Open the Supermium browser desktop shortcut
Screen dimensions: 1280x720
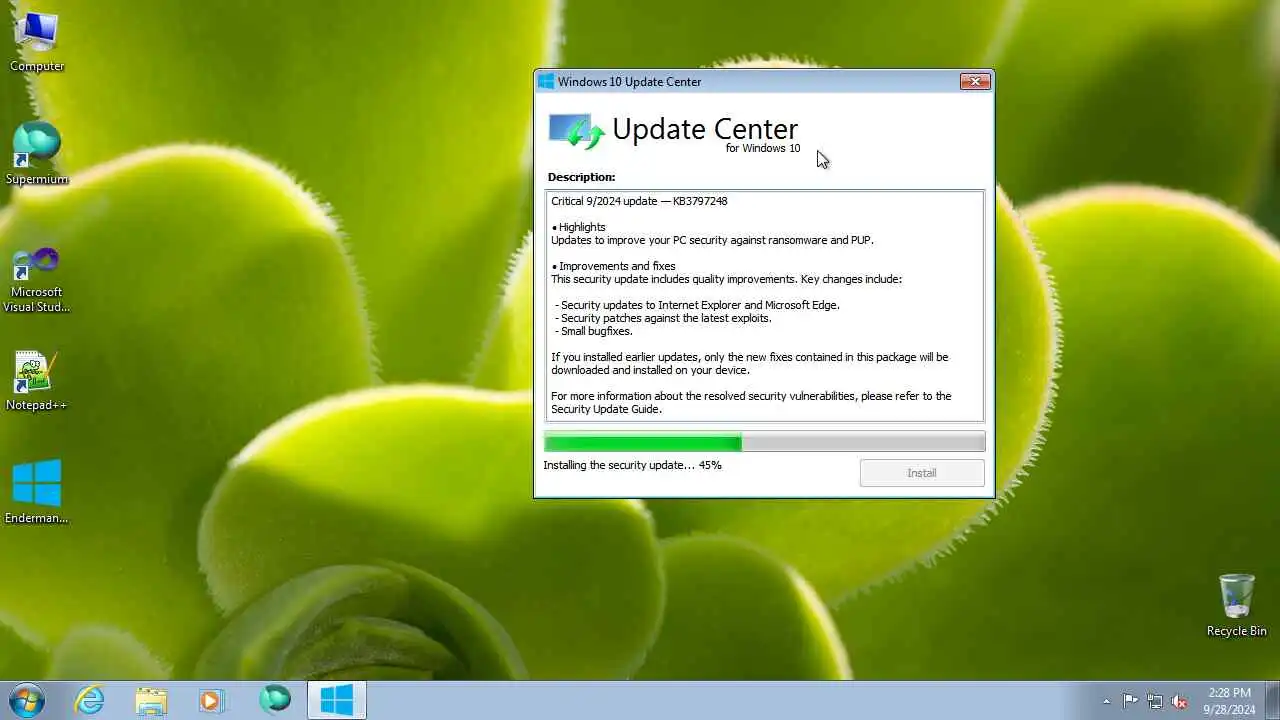[x=37, y=154]
